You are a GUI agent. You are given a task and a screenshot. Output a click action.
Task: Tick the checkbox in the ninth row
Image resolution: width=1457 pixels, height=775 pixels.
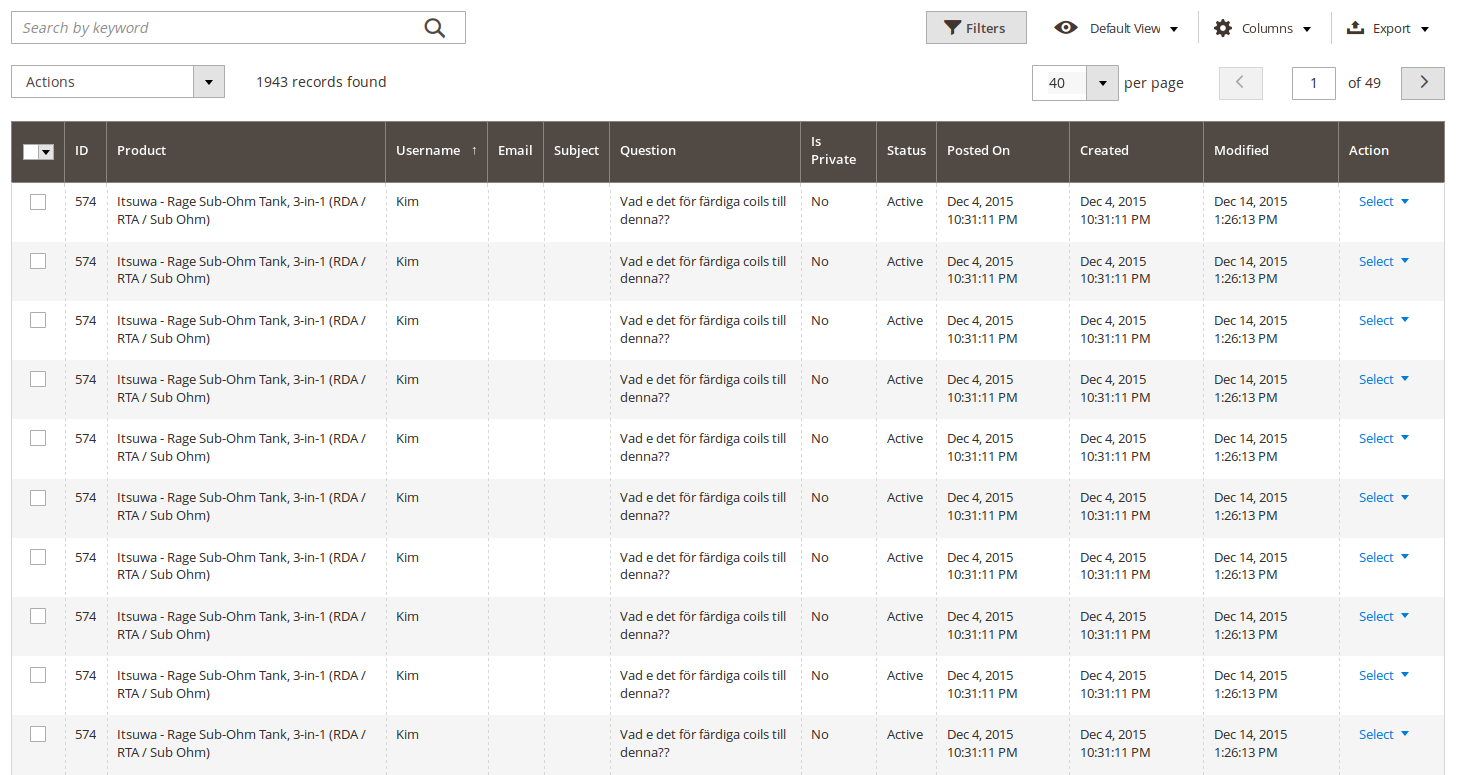coord(38,675)
